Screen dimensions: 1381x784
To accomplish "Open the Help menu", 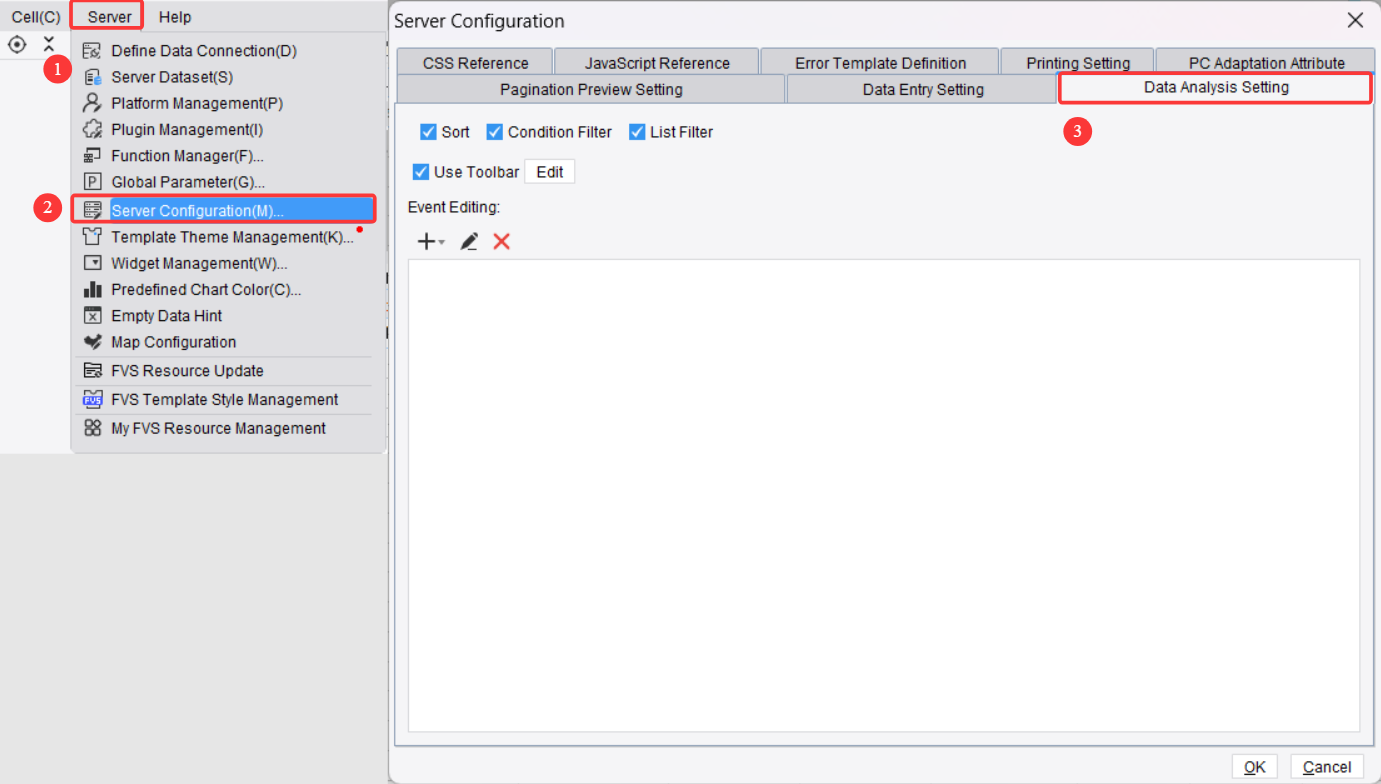I will click(175, 17).
